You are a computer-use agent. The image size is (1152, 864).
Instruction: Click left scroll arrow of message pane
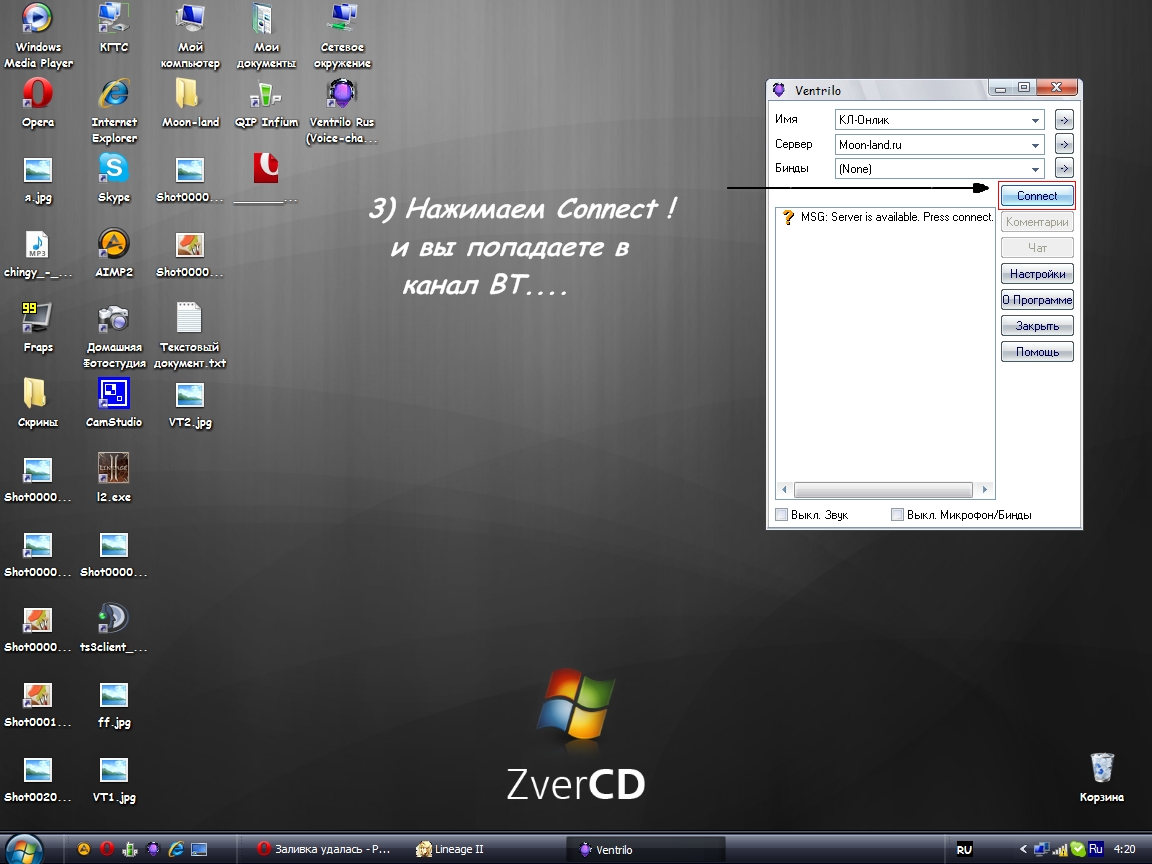click(785, 489)
